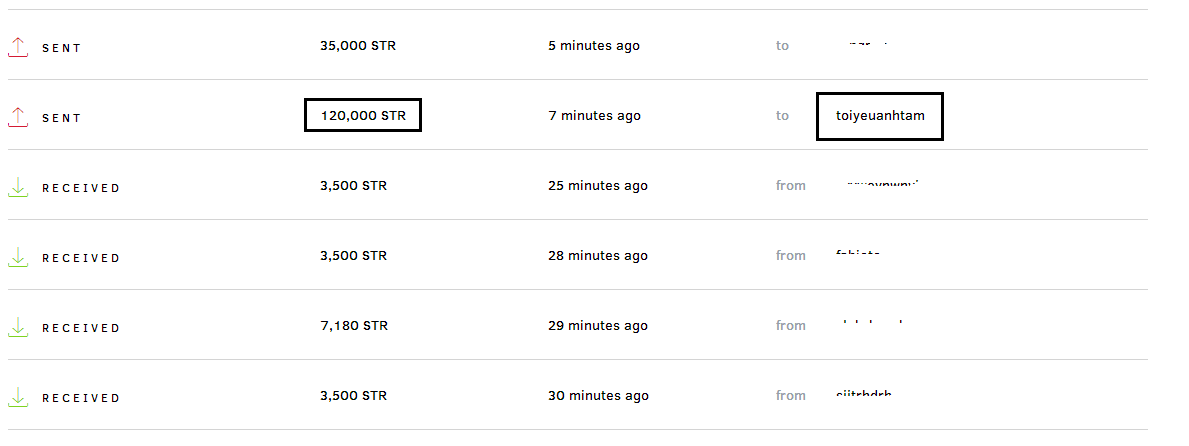Click the SENT label on the toiyeuanhtam row

pos(61,118)
